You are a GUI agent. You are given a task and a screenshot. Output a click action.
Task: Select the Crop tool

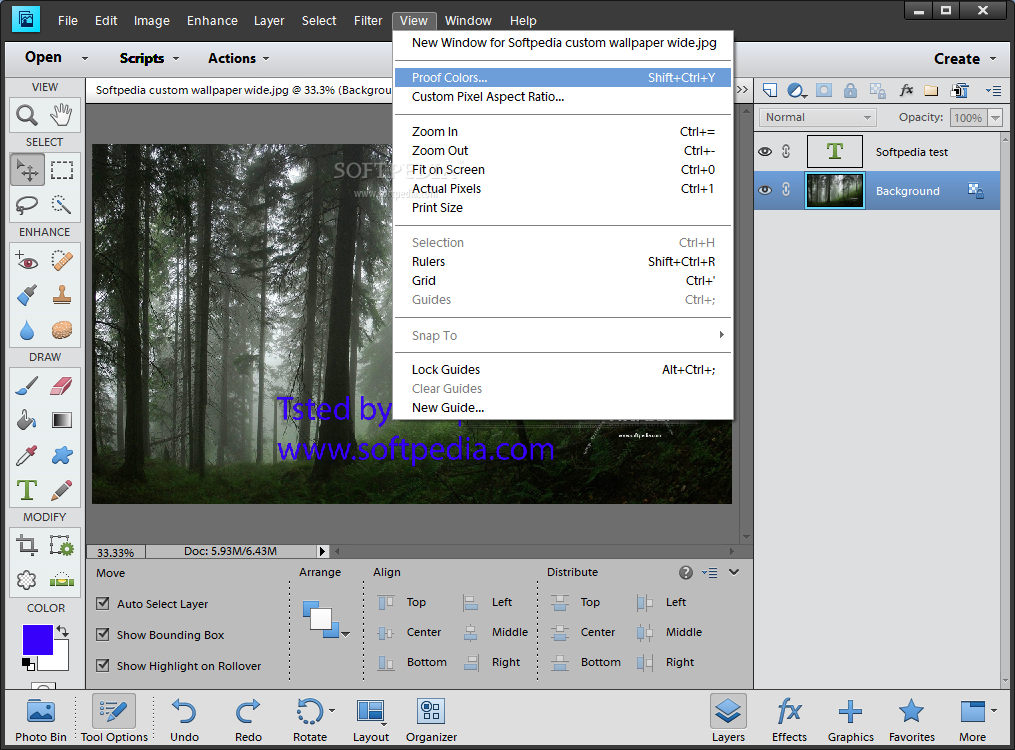coord(27,546)
